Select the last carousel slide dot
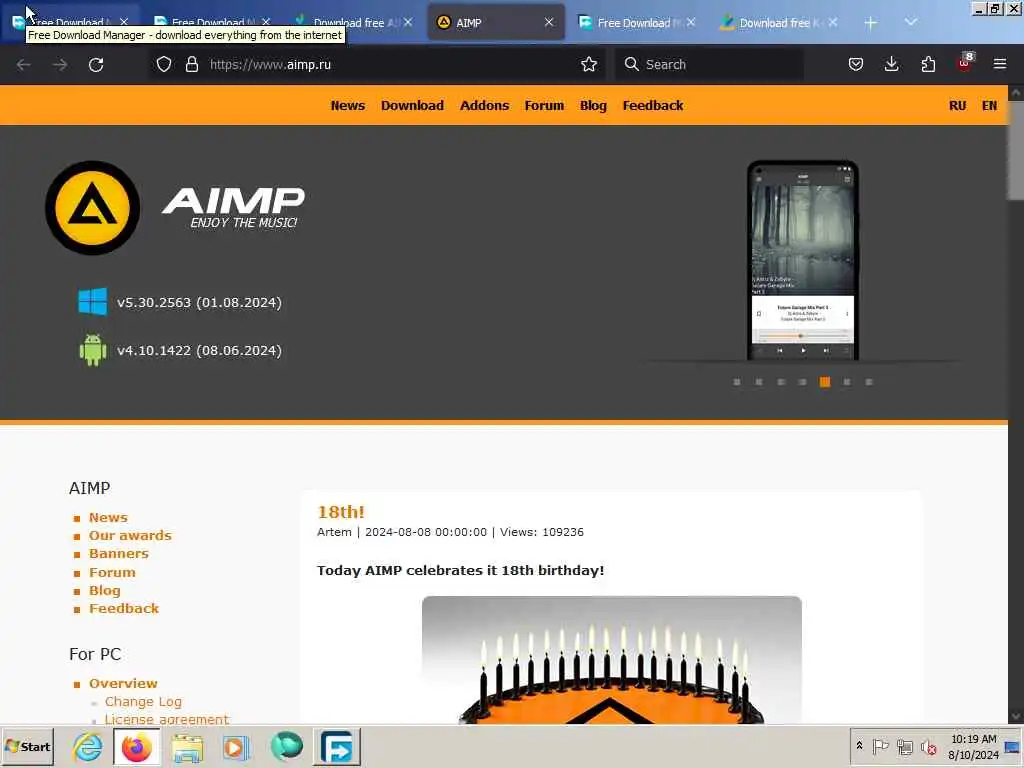This screenshot has height=768, width=1024. coord(869,382)
